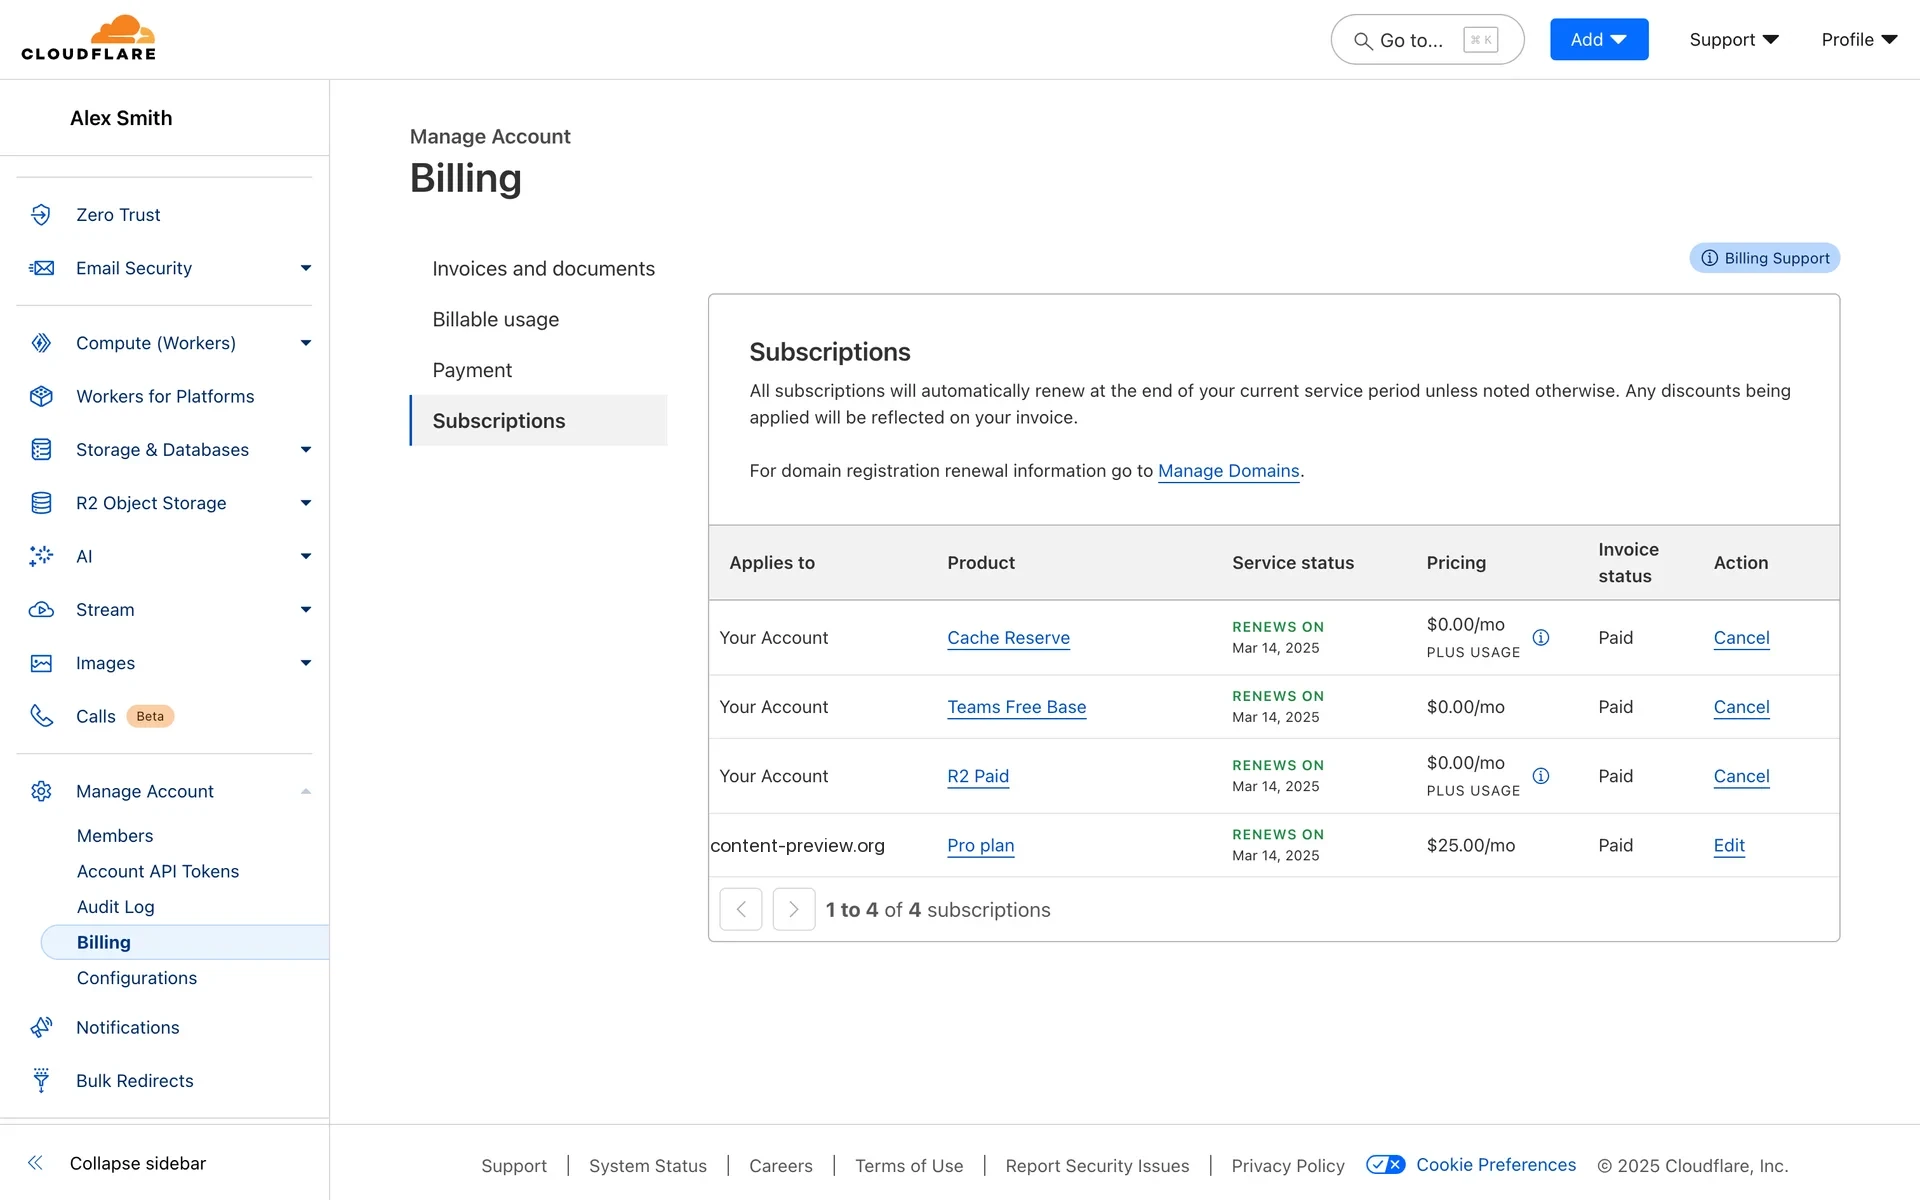The image size is (1920, 1200).
Task: Open the Cache Reserve product link
Action: click(1008, 638)
